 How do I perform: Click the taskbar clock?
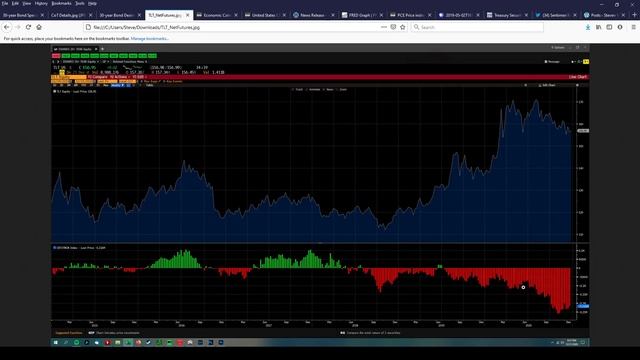(571, 342)
